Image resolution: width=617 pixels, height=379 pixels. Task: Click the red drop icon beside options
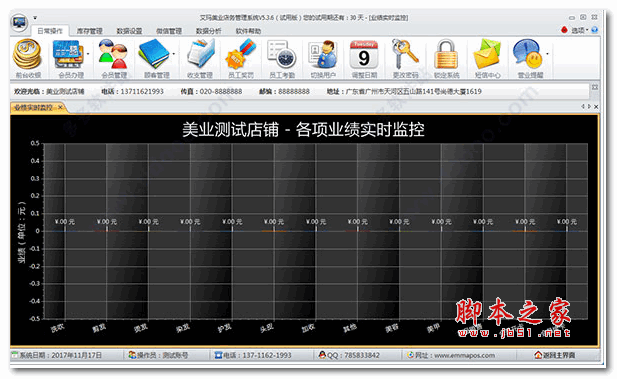pyautogui.click(x=564, y=30)
